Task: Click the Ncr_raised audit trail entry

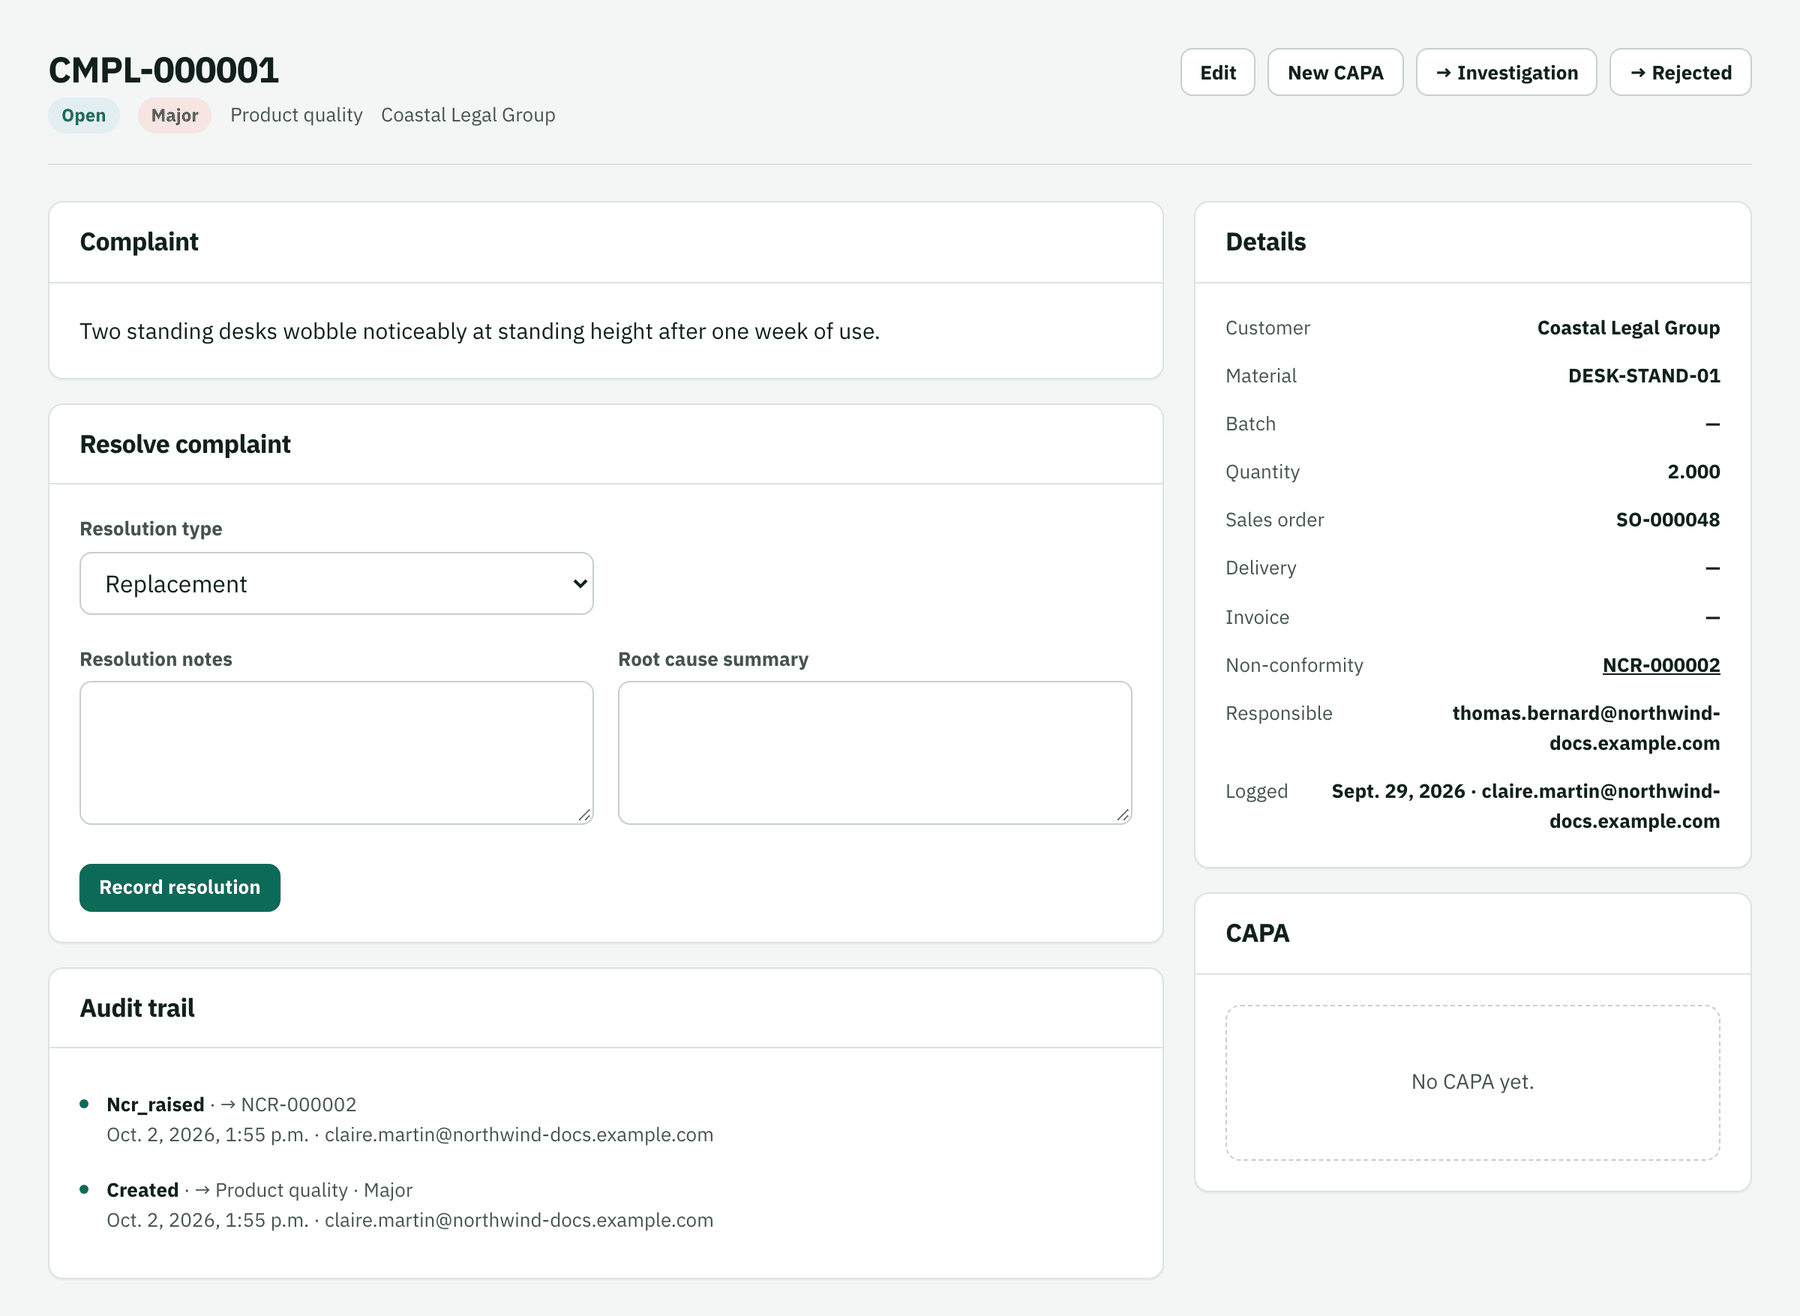Action: tap(410, 1119)
